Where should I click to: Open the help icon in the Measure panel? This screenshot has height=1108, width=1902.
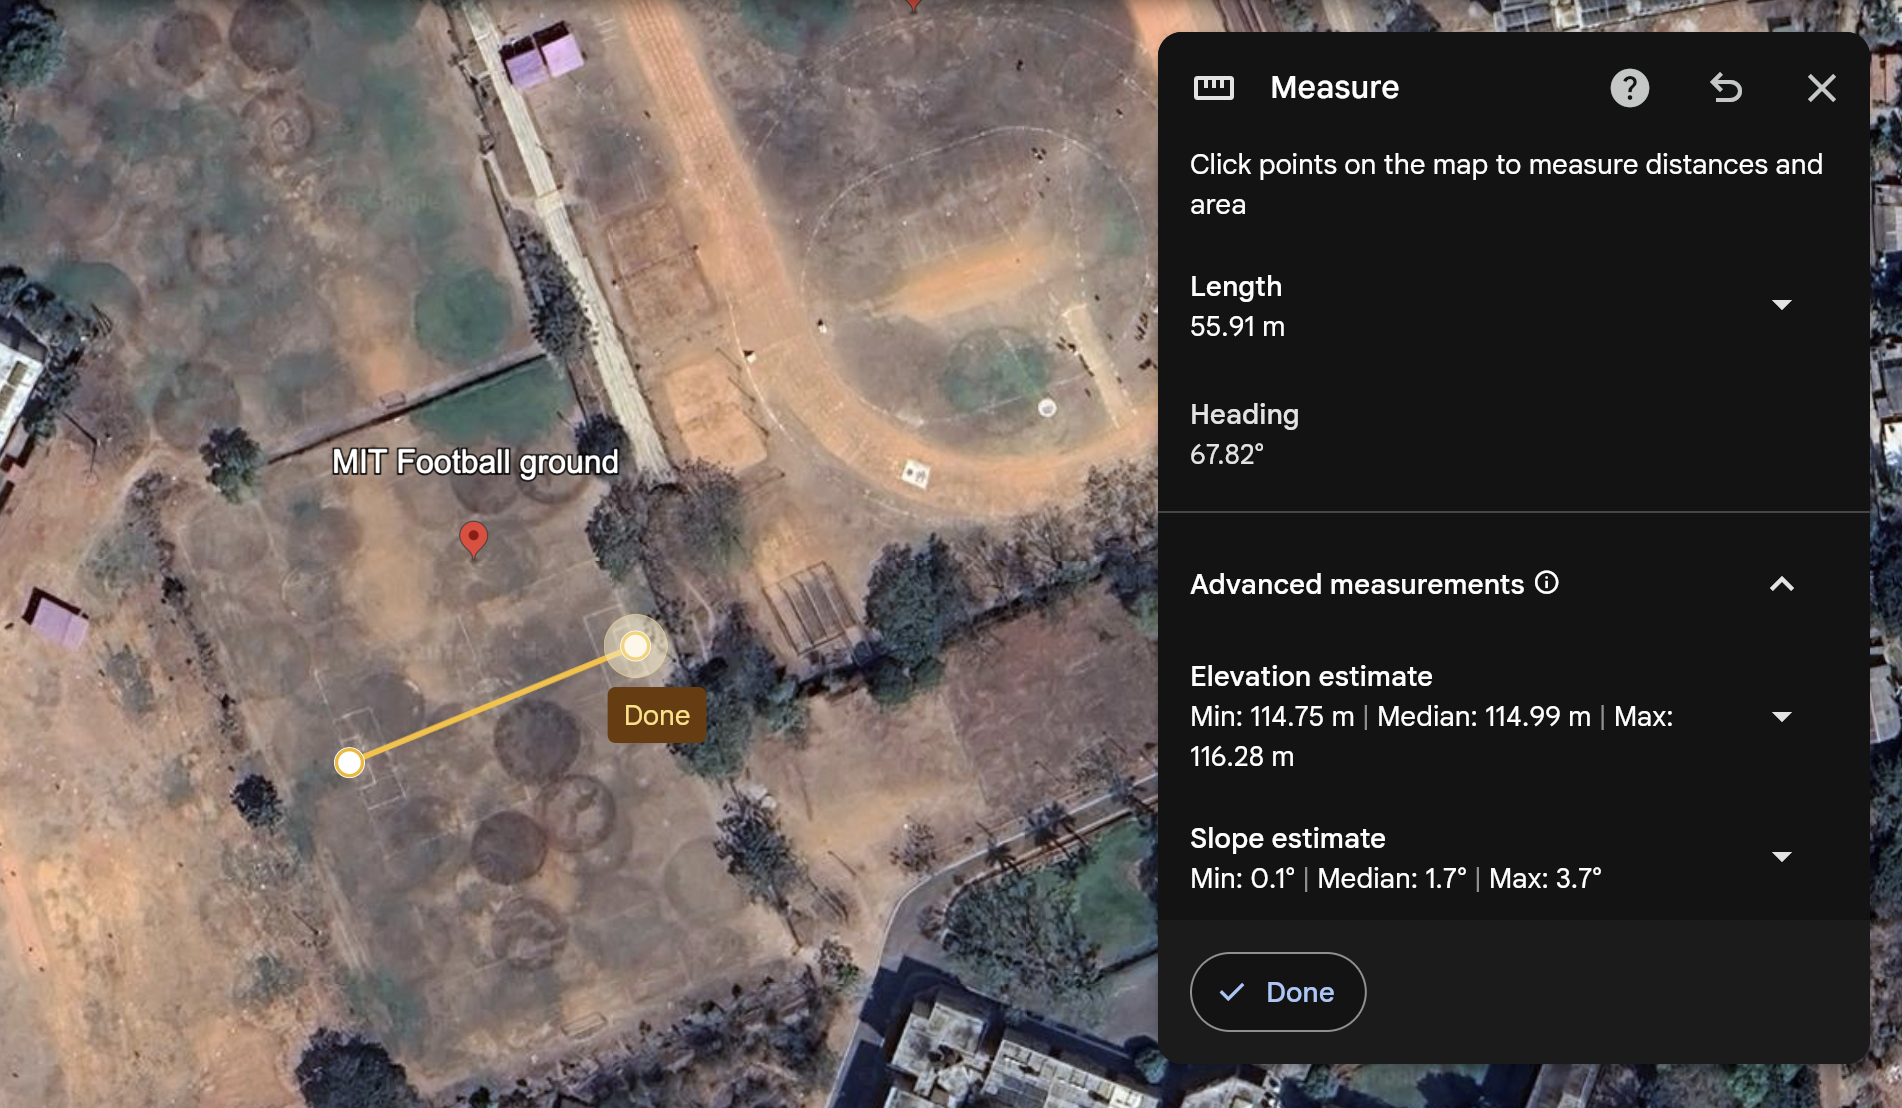coord(1629,88)
